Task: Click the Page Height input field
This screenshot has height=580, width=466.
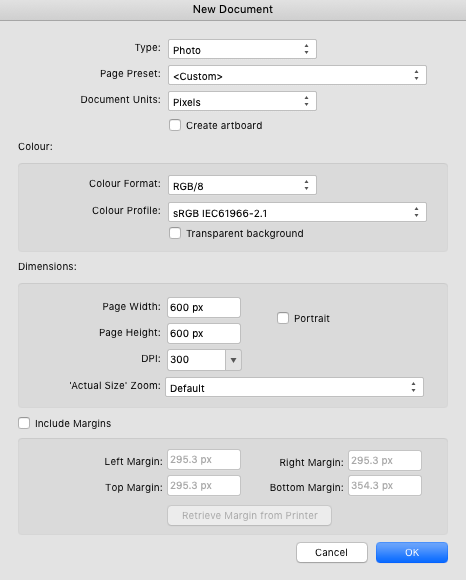Action: 204,333
